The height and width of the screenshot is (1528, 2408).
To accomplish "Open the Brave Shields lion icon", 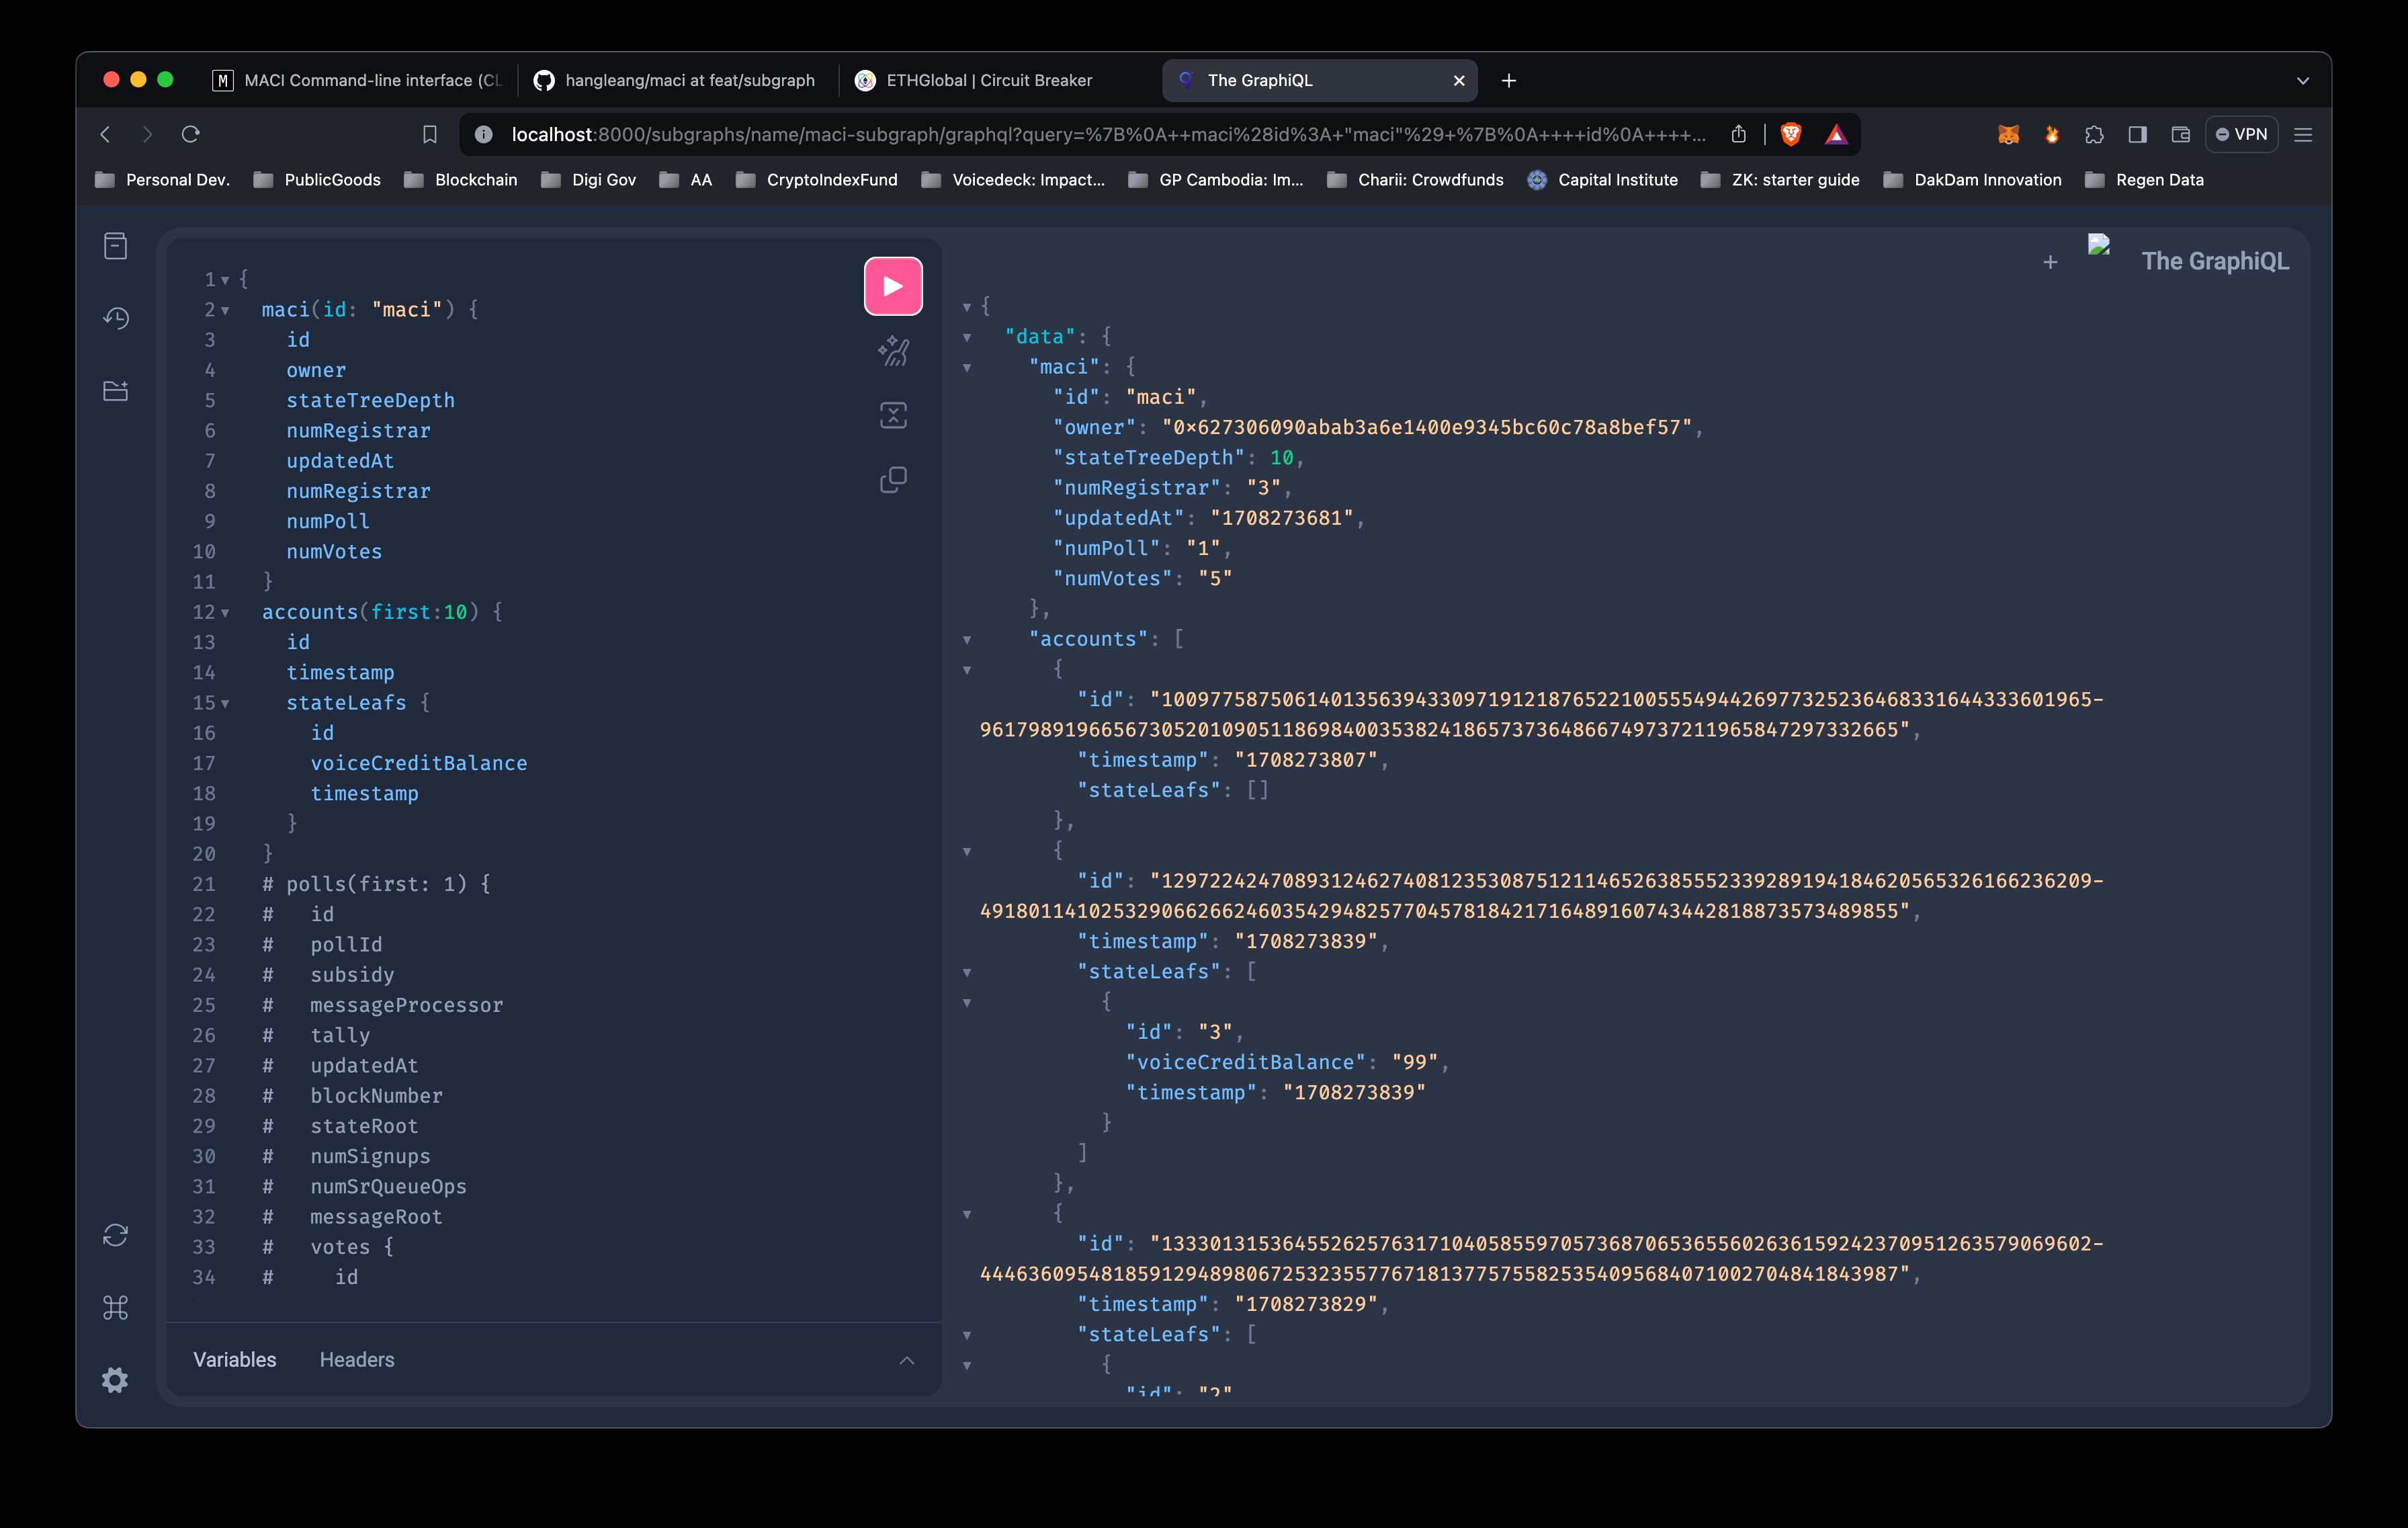I will point(1791,134).
